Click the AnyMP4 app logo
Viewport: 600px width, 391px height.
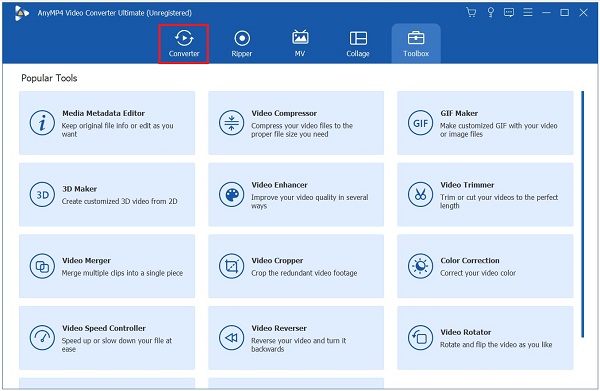point(21,13)
